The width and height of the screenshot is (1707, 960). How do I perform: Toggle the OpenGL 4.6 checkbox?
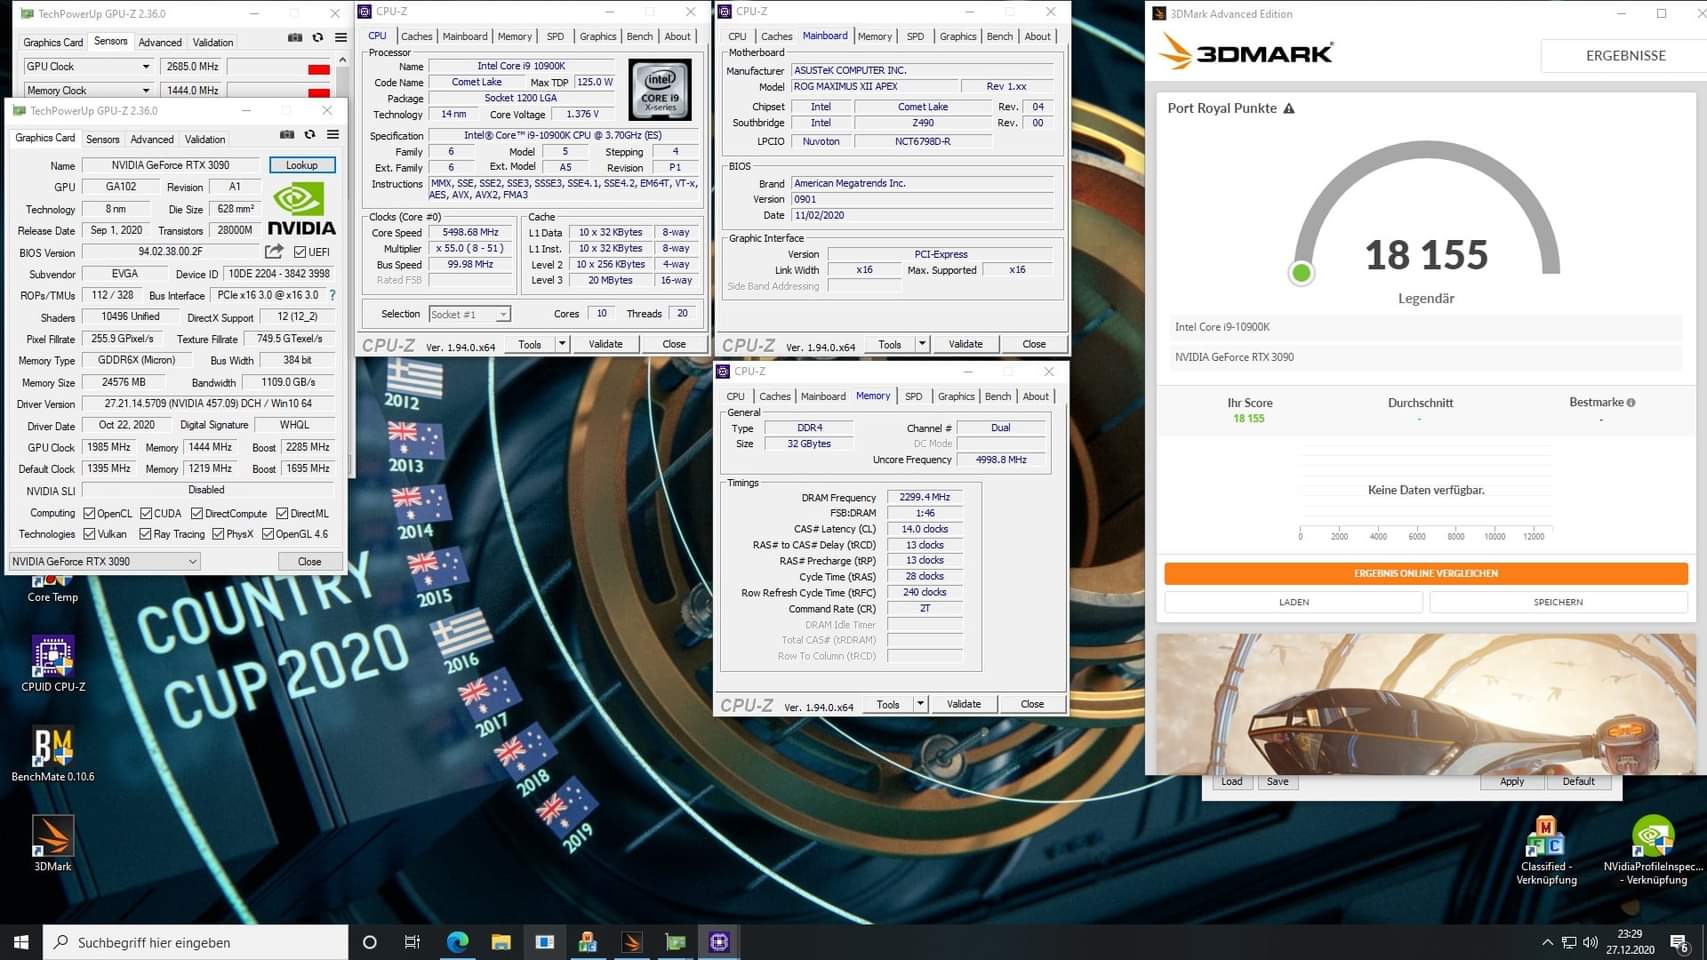268,534
